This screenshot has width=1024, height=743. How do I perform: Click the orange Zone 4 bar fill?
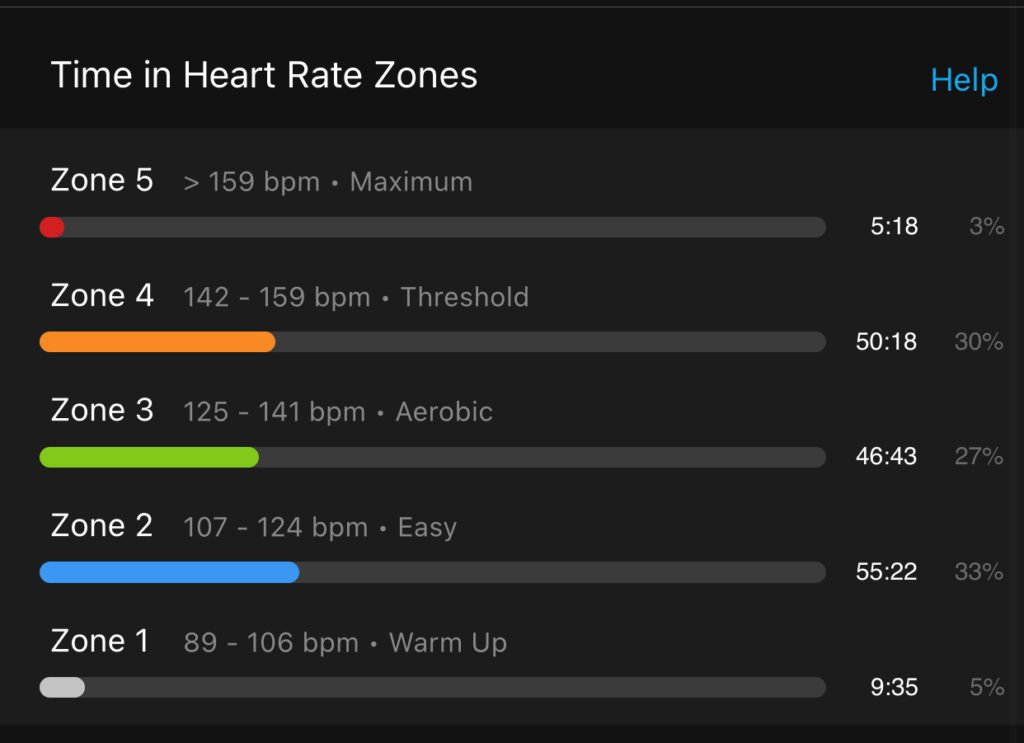157,342
